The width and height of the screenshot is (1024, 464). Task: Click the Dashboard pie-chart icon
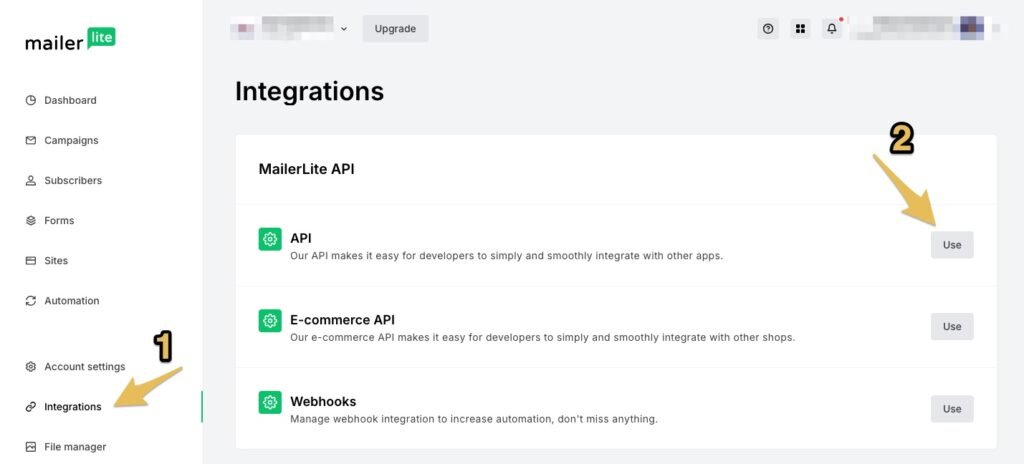(x=31, y=100)
